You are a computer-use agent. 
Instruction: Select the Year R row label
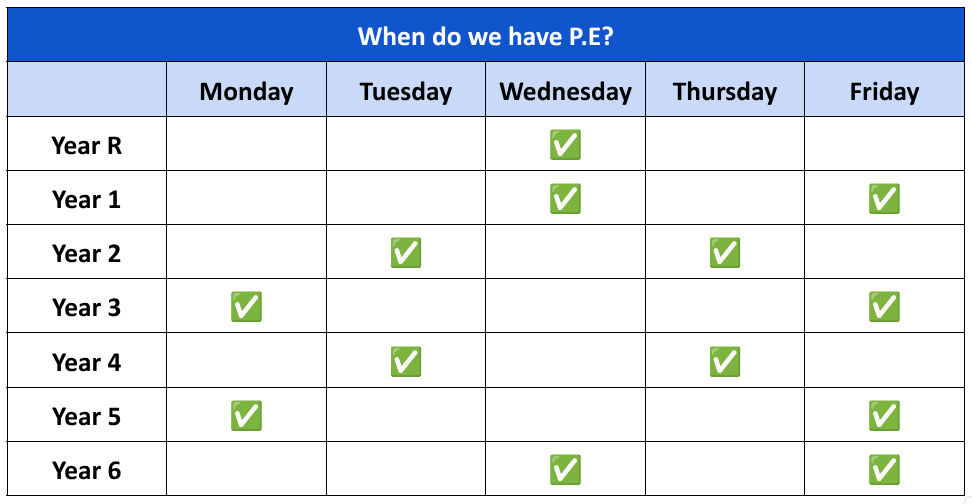87,145
